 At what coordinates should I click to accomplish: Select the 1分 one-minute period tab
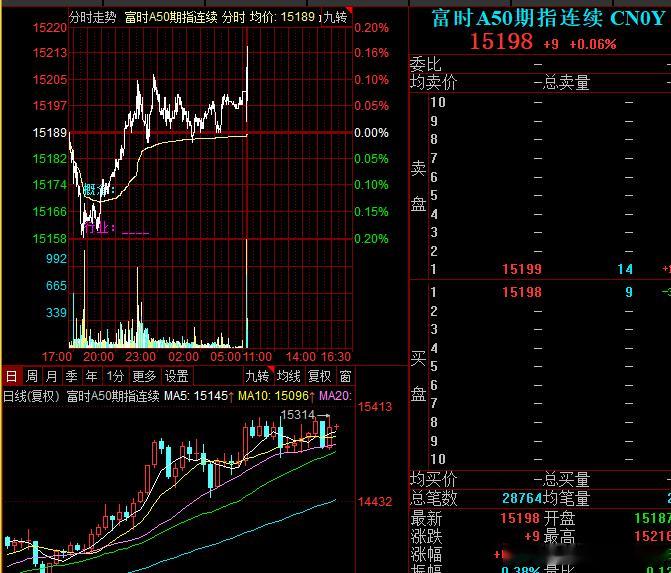[x=115, y=376]
